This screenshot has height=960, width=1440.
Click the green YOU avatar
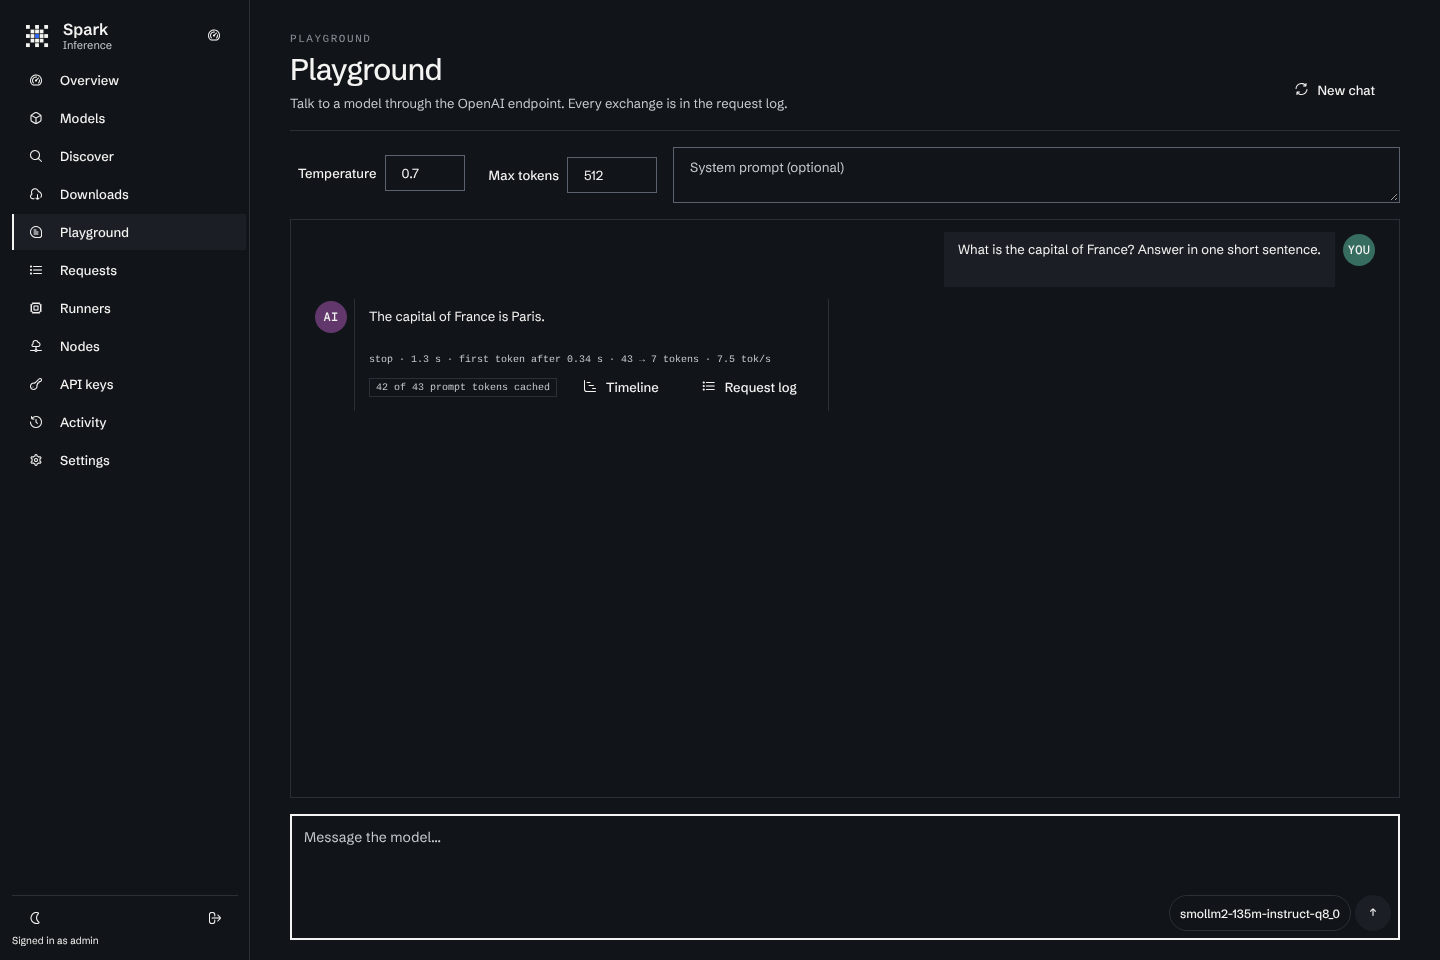[x=1359, y=250]
